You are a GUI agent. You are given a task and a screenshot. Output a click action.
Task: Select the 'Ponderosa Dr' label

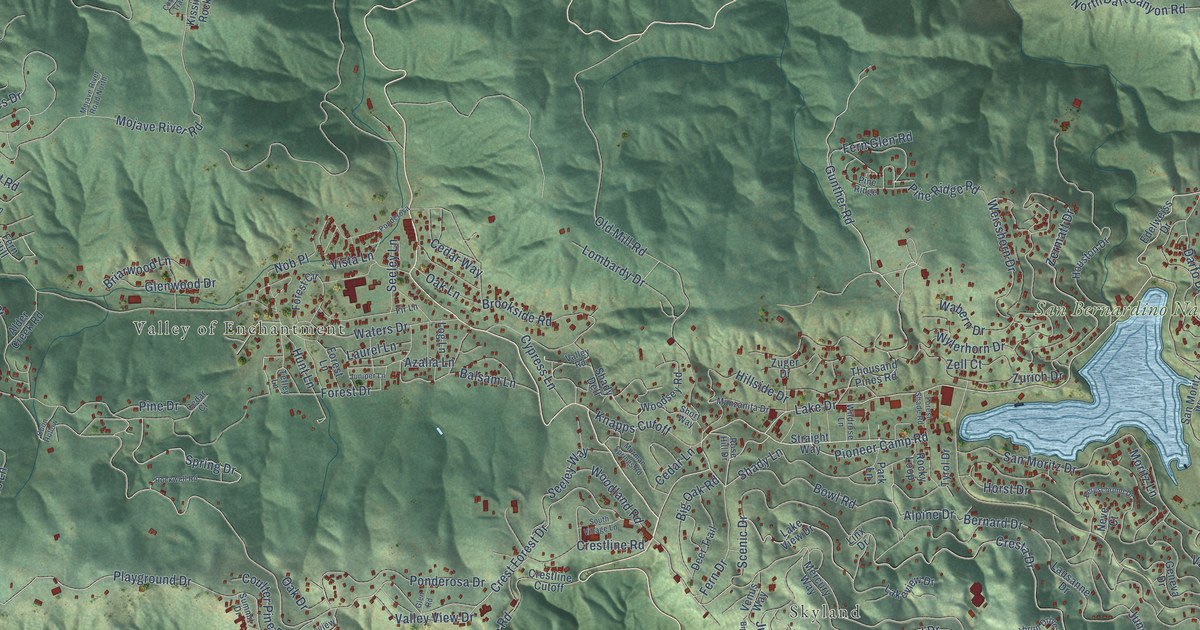pyautogui.click(x=446, y=579)
